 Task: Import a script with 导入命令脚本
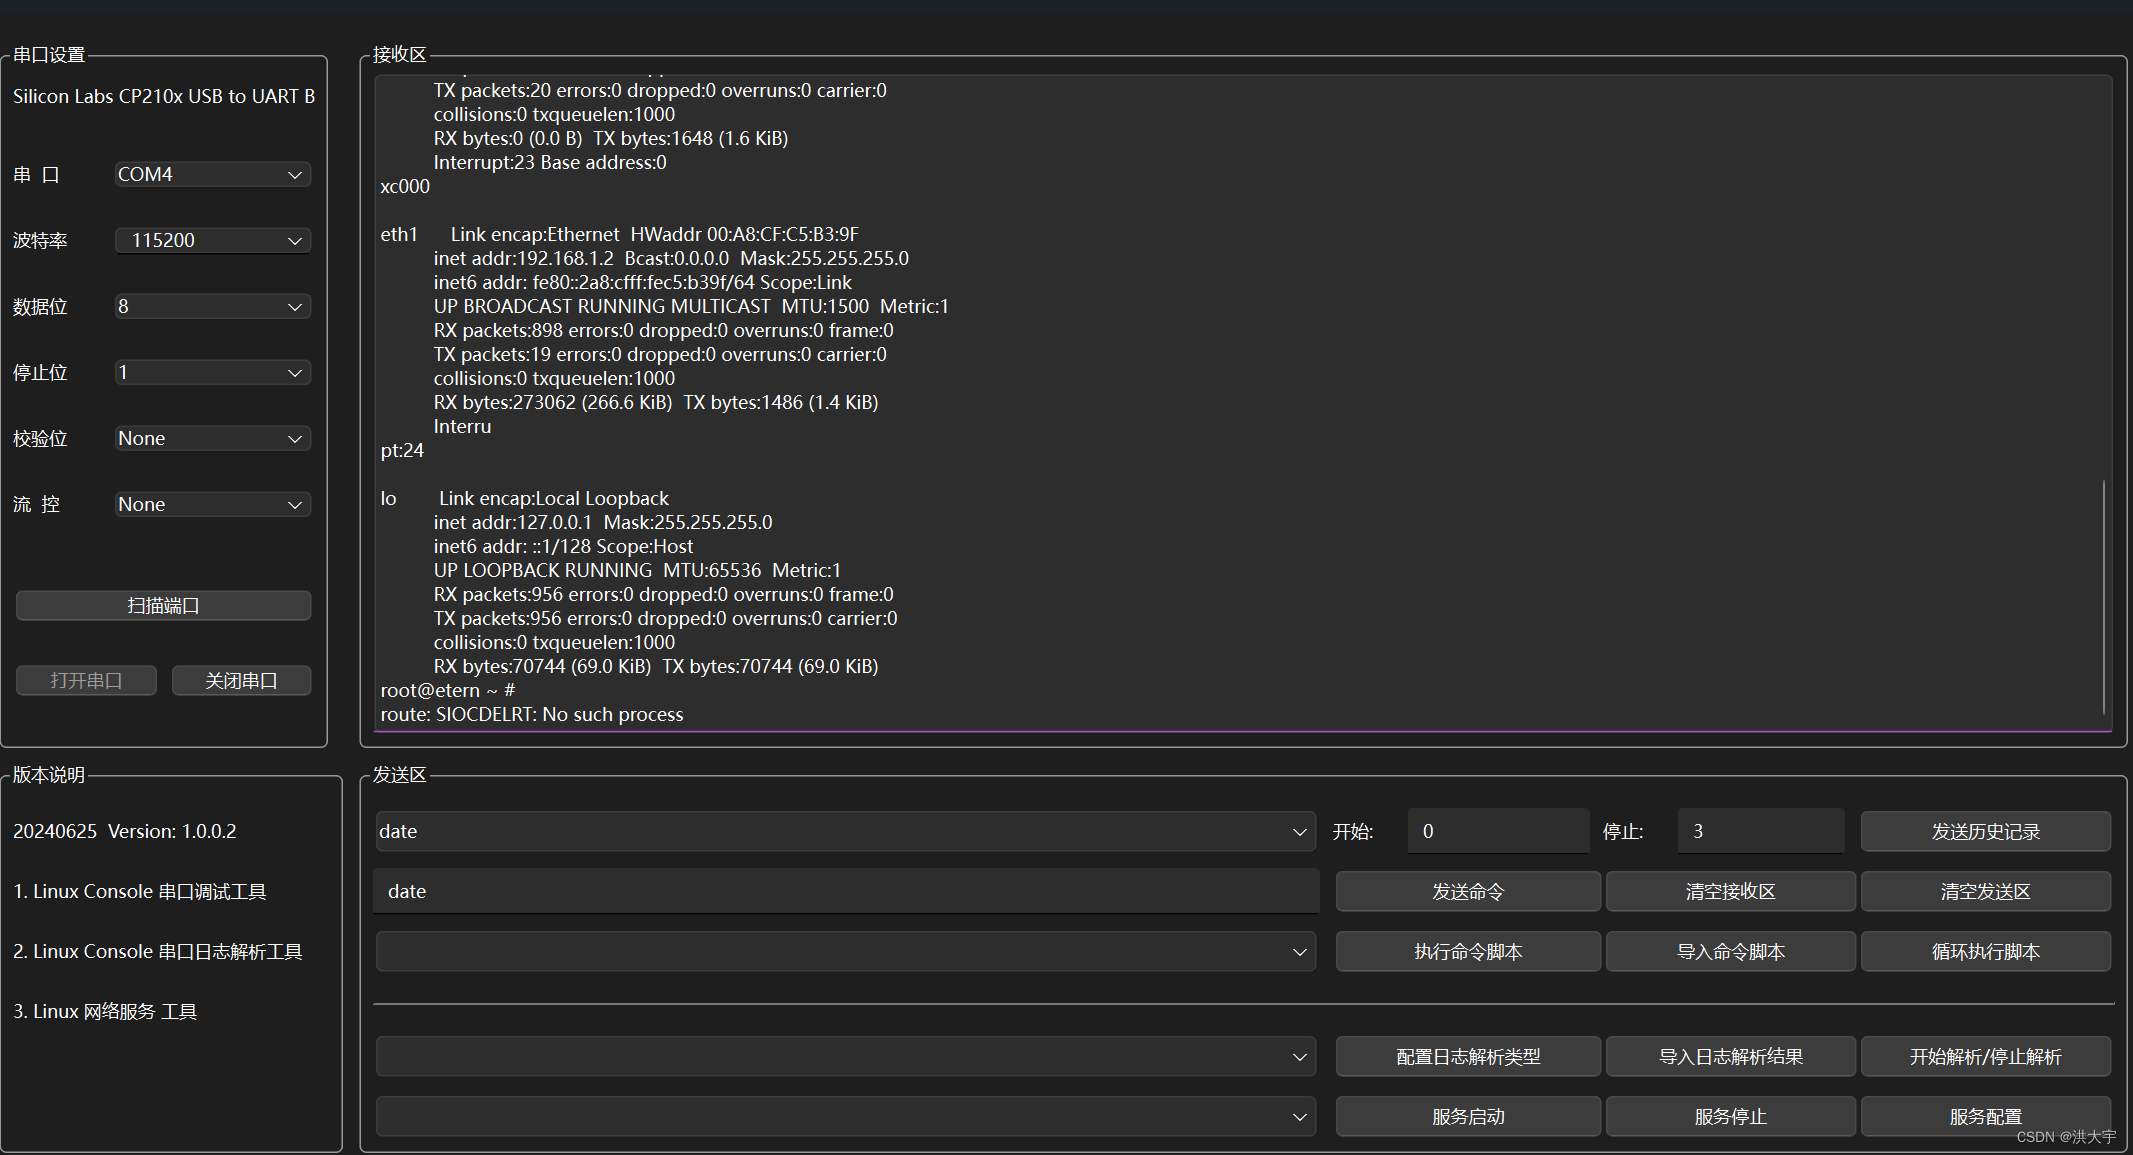pos(1730,951)
